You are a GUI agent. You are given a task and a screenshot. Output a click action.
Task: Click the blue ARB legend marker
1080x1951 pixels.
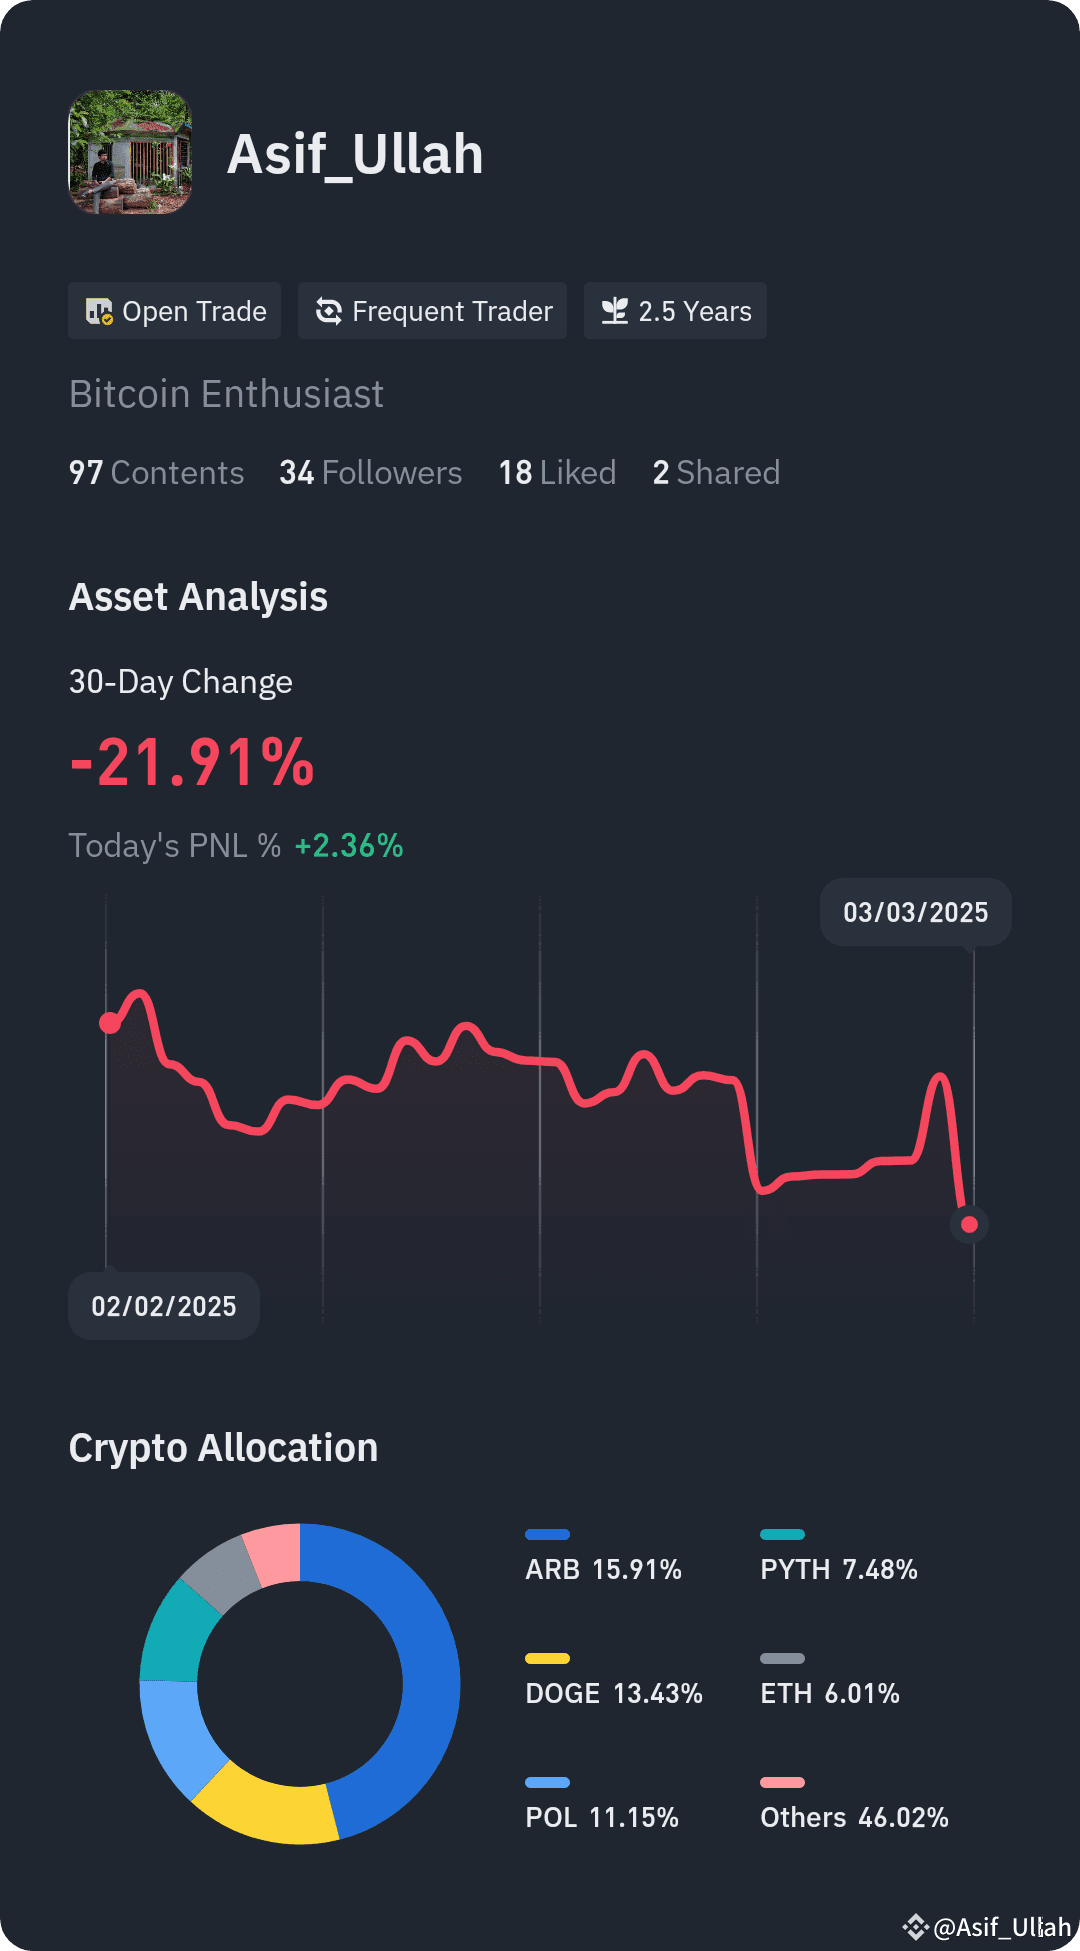coord(548,1533)
